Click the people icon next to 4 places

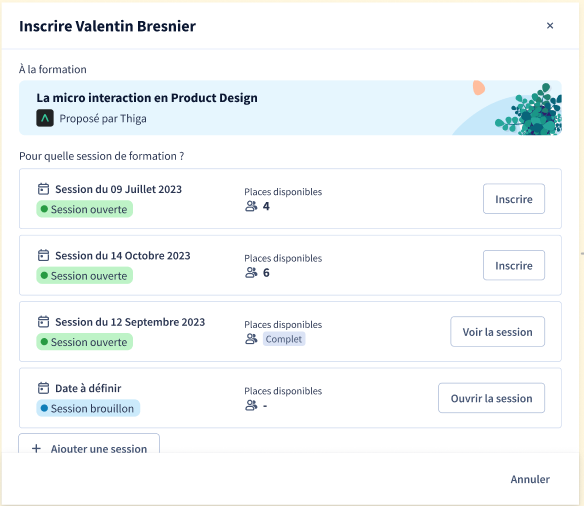(251, 206)
